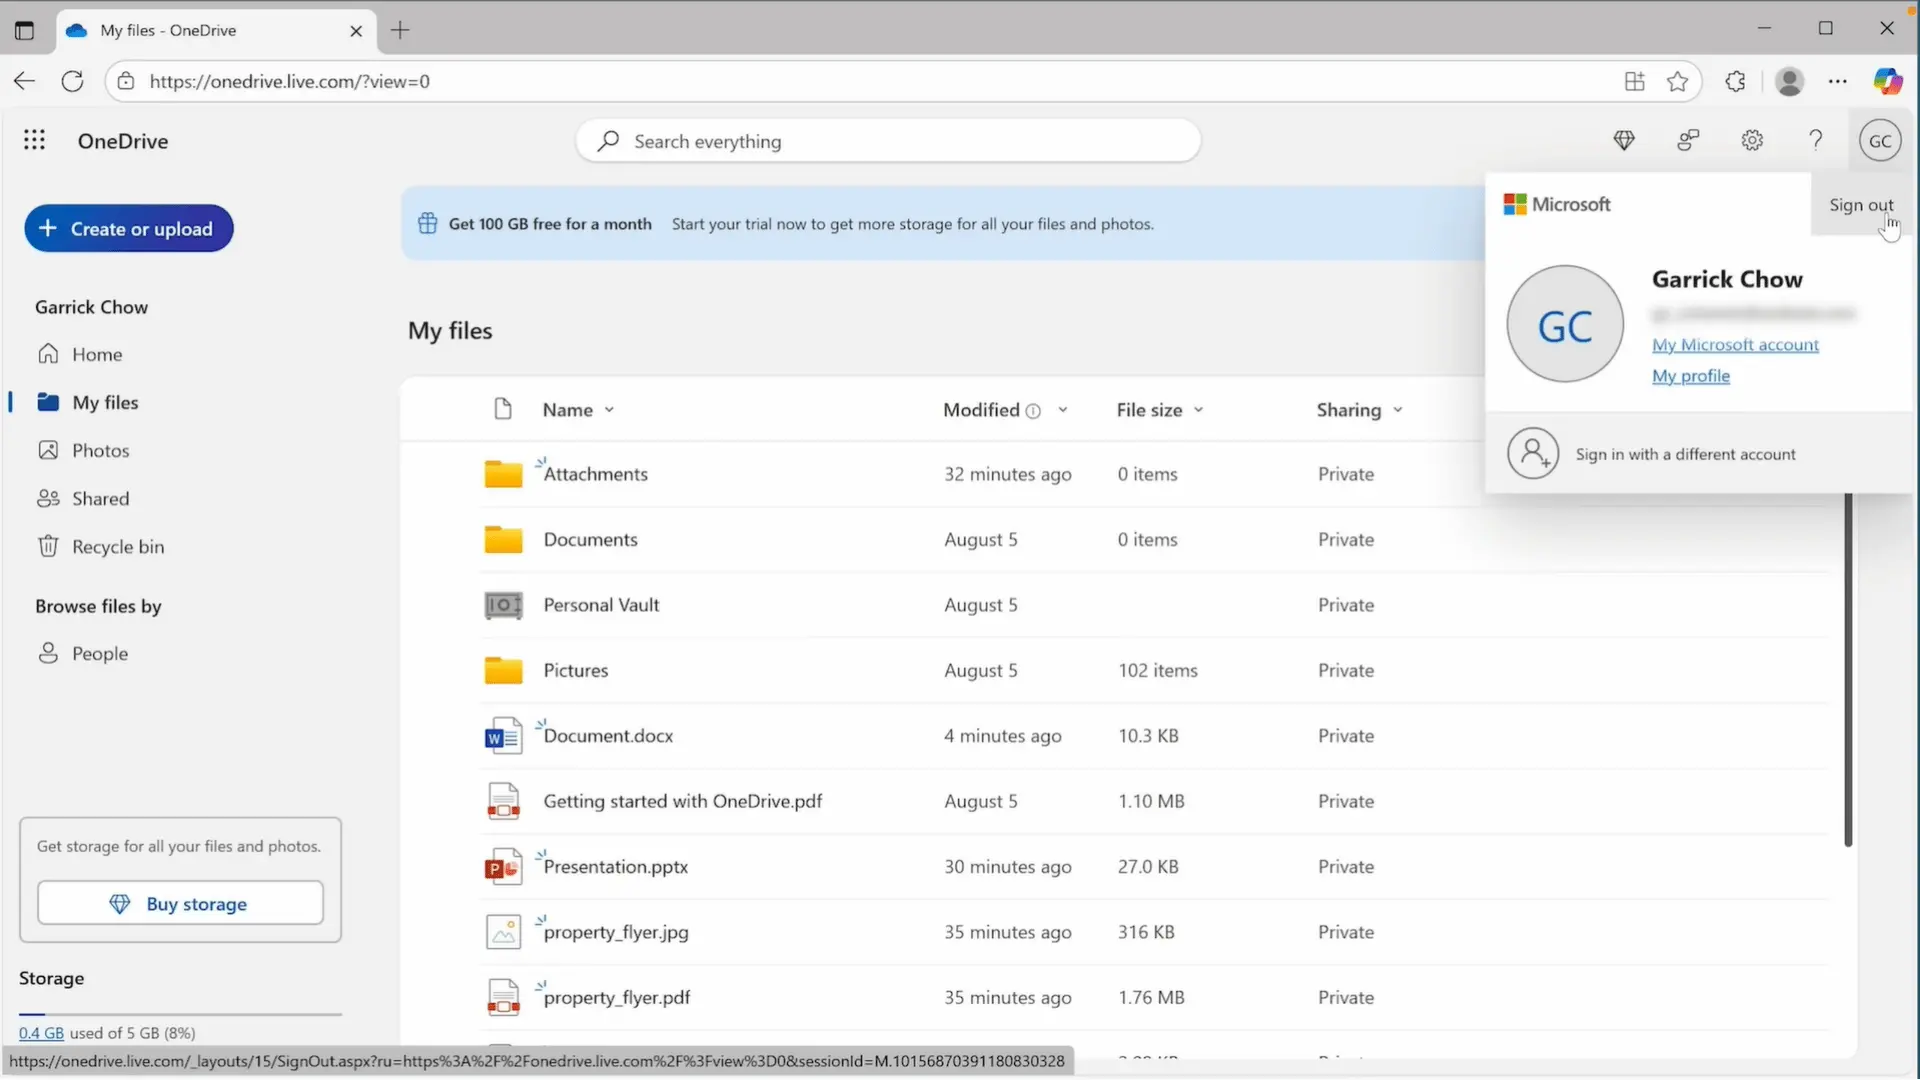Image resolution: width=1920 pixels, height=1080 pixels.
Task: Open the tab actions menu icon
Action: pos(24,30)
